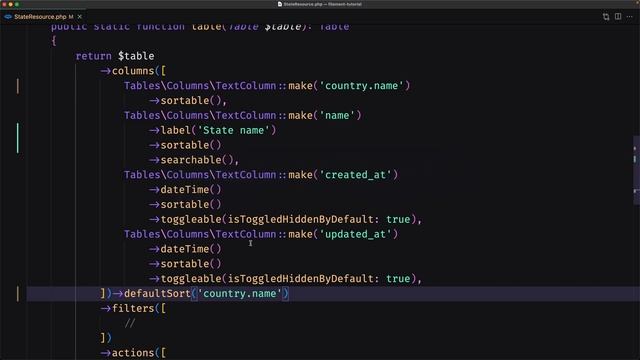Click the label 'State name' line
The height and width of the screenshot is (360, 640).
point(212,130)
